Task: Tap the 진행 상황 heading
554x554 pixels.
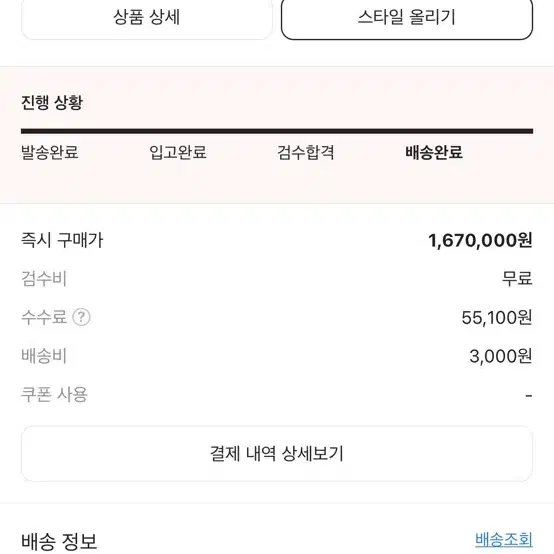Action: coord(52,102)
